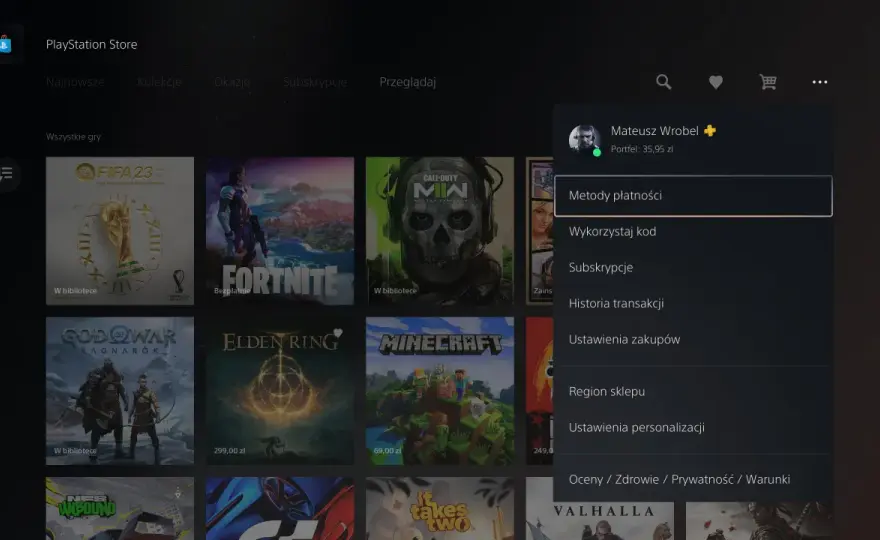The height and width of the screenshot is (540, 880).
Task: Open the Elden Ring game tile
Action: [x=280, y=391]
